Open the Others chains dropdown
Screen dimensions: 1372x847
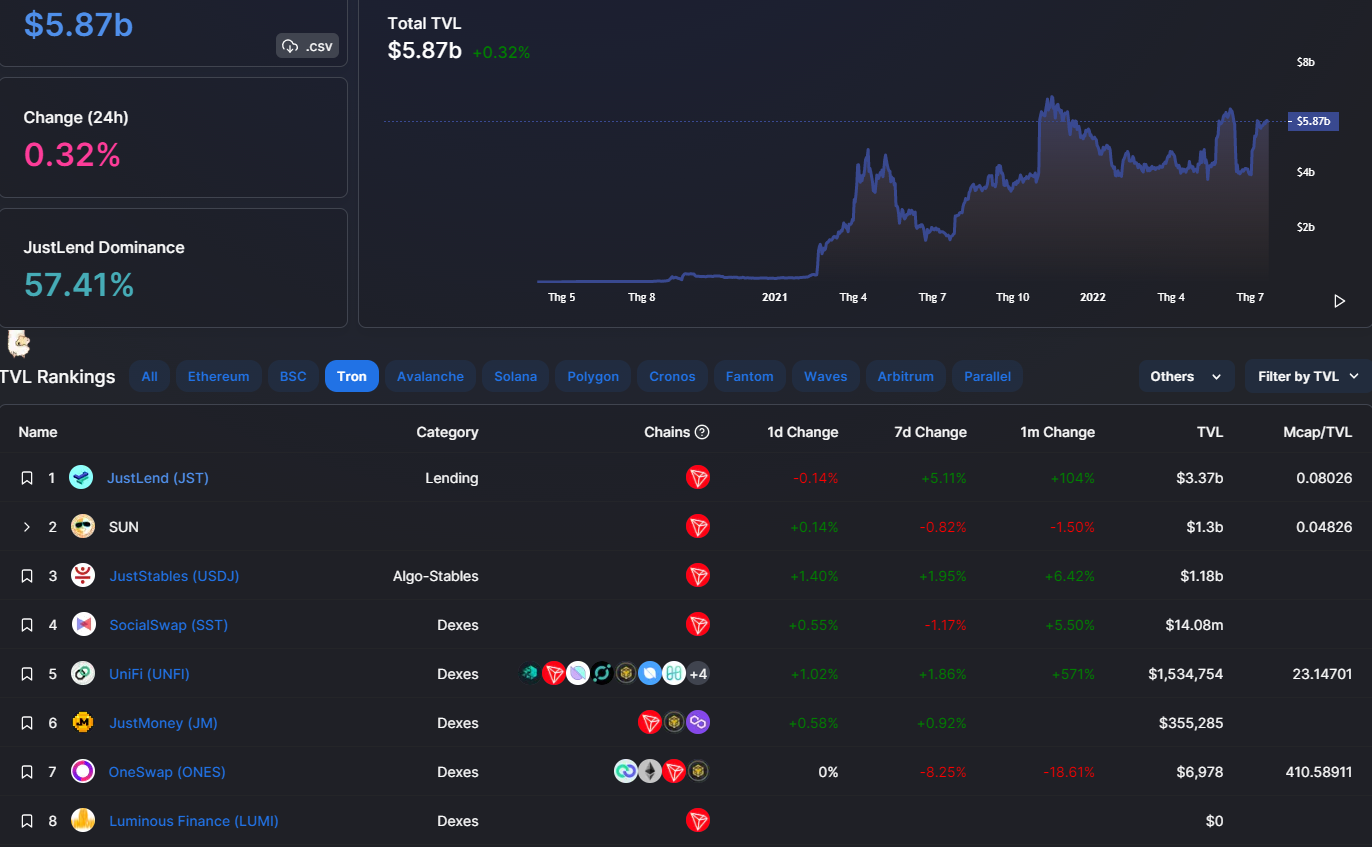(x=1186, y=376)
